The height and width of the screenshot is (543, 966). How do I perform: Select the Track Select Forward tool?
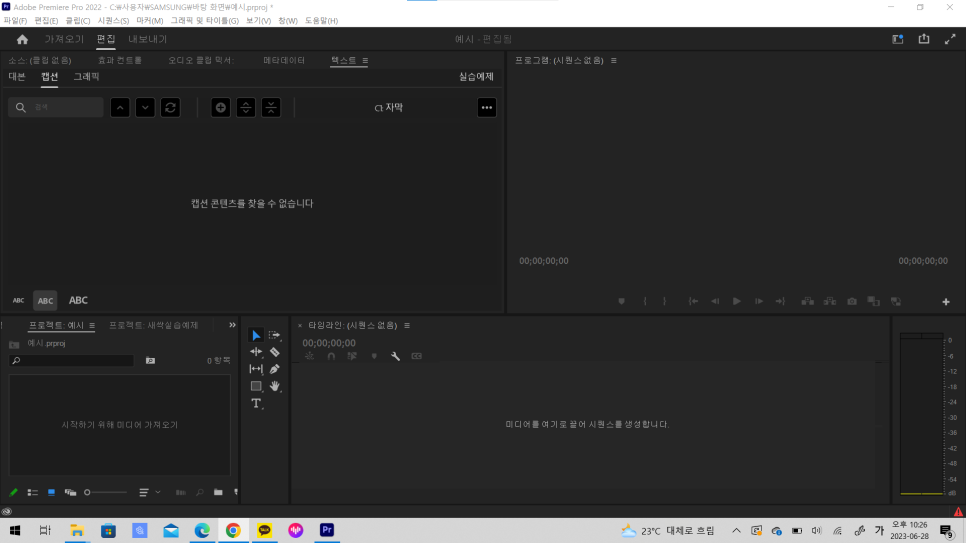pos(274,335)
